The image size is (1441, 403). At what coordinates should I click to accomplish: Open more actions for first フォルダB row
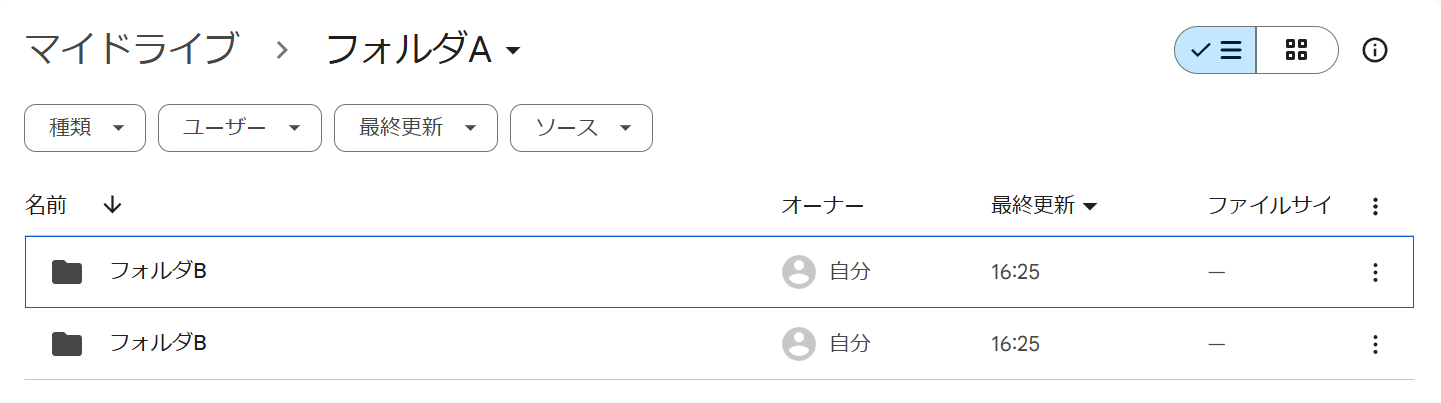pos(1375,272)
